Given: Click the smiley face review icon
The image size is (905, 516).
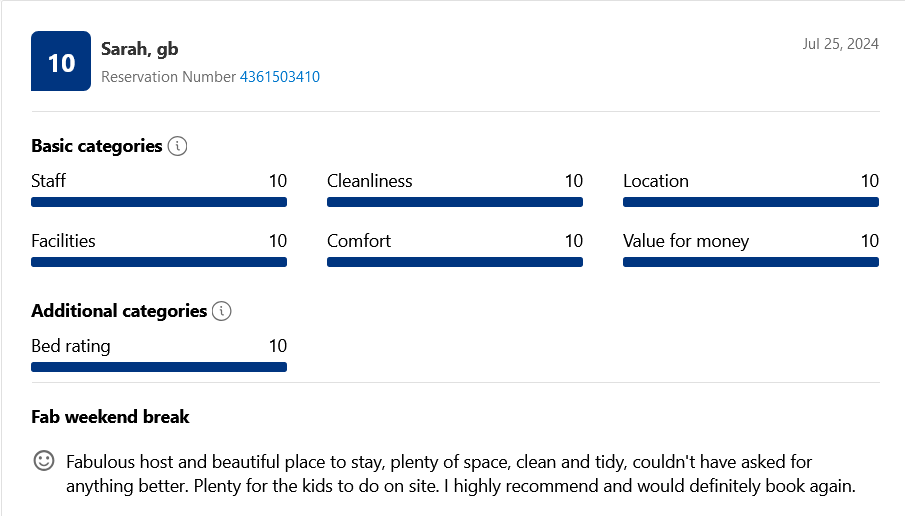Looking at the screenshot, I should tap(44, 461).
